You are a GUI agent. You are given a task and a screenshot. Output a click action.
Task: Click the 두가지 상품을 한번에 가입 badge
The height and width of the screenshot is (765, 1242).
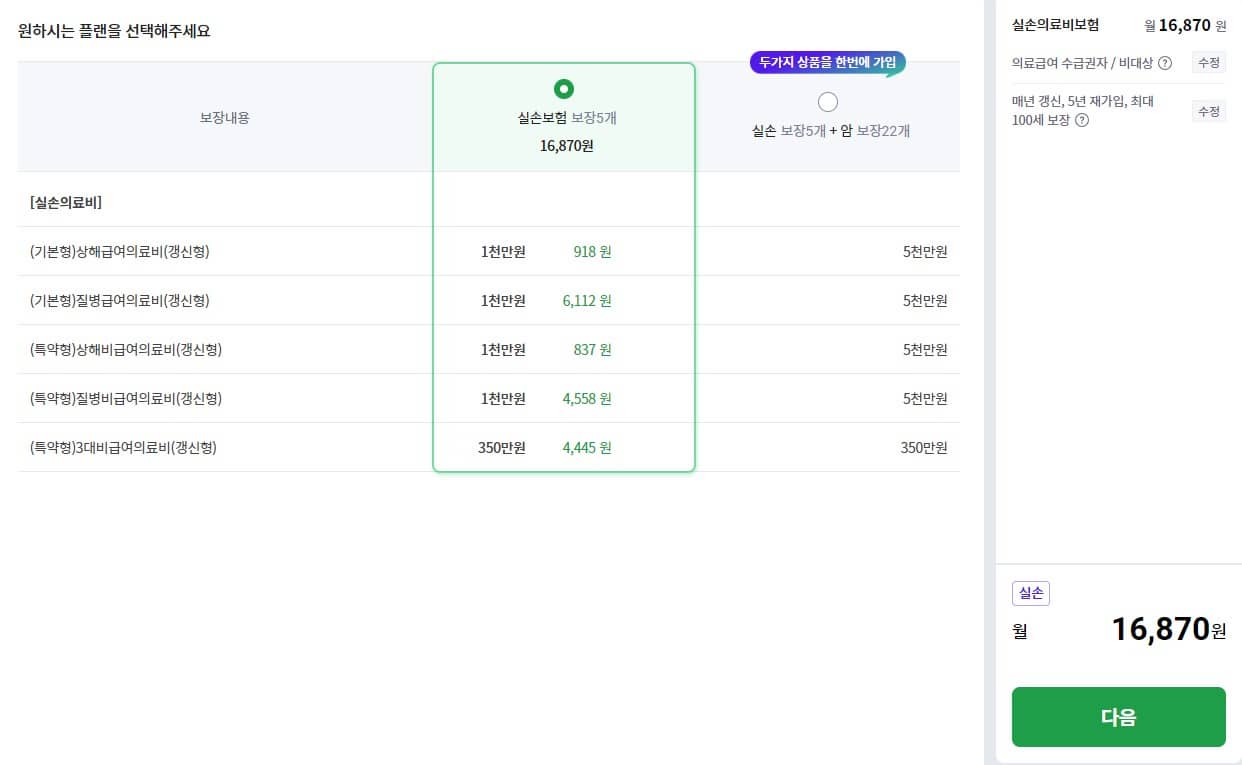(829, 62)
